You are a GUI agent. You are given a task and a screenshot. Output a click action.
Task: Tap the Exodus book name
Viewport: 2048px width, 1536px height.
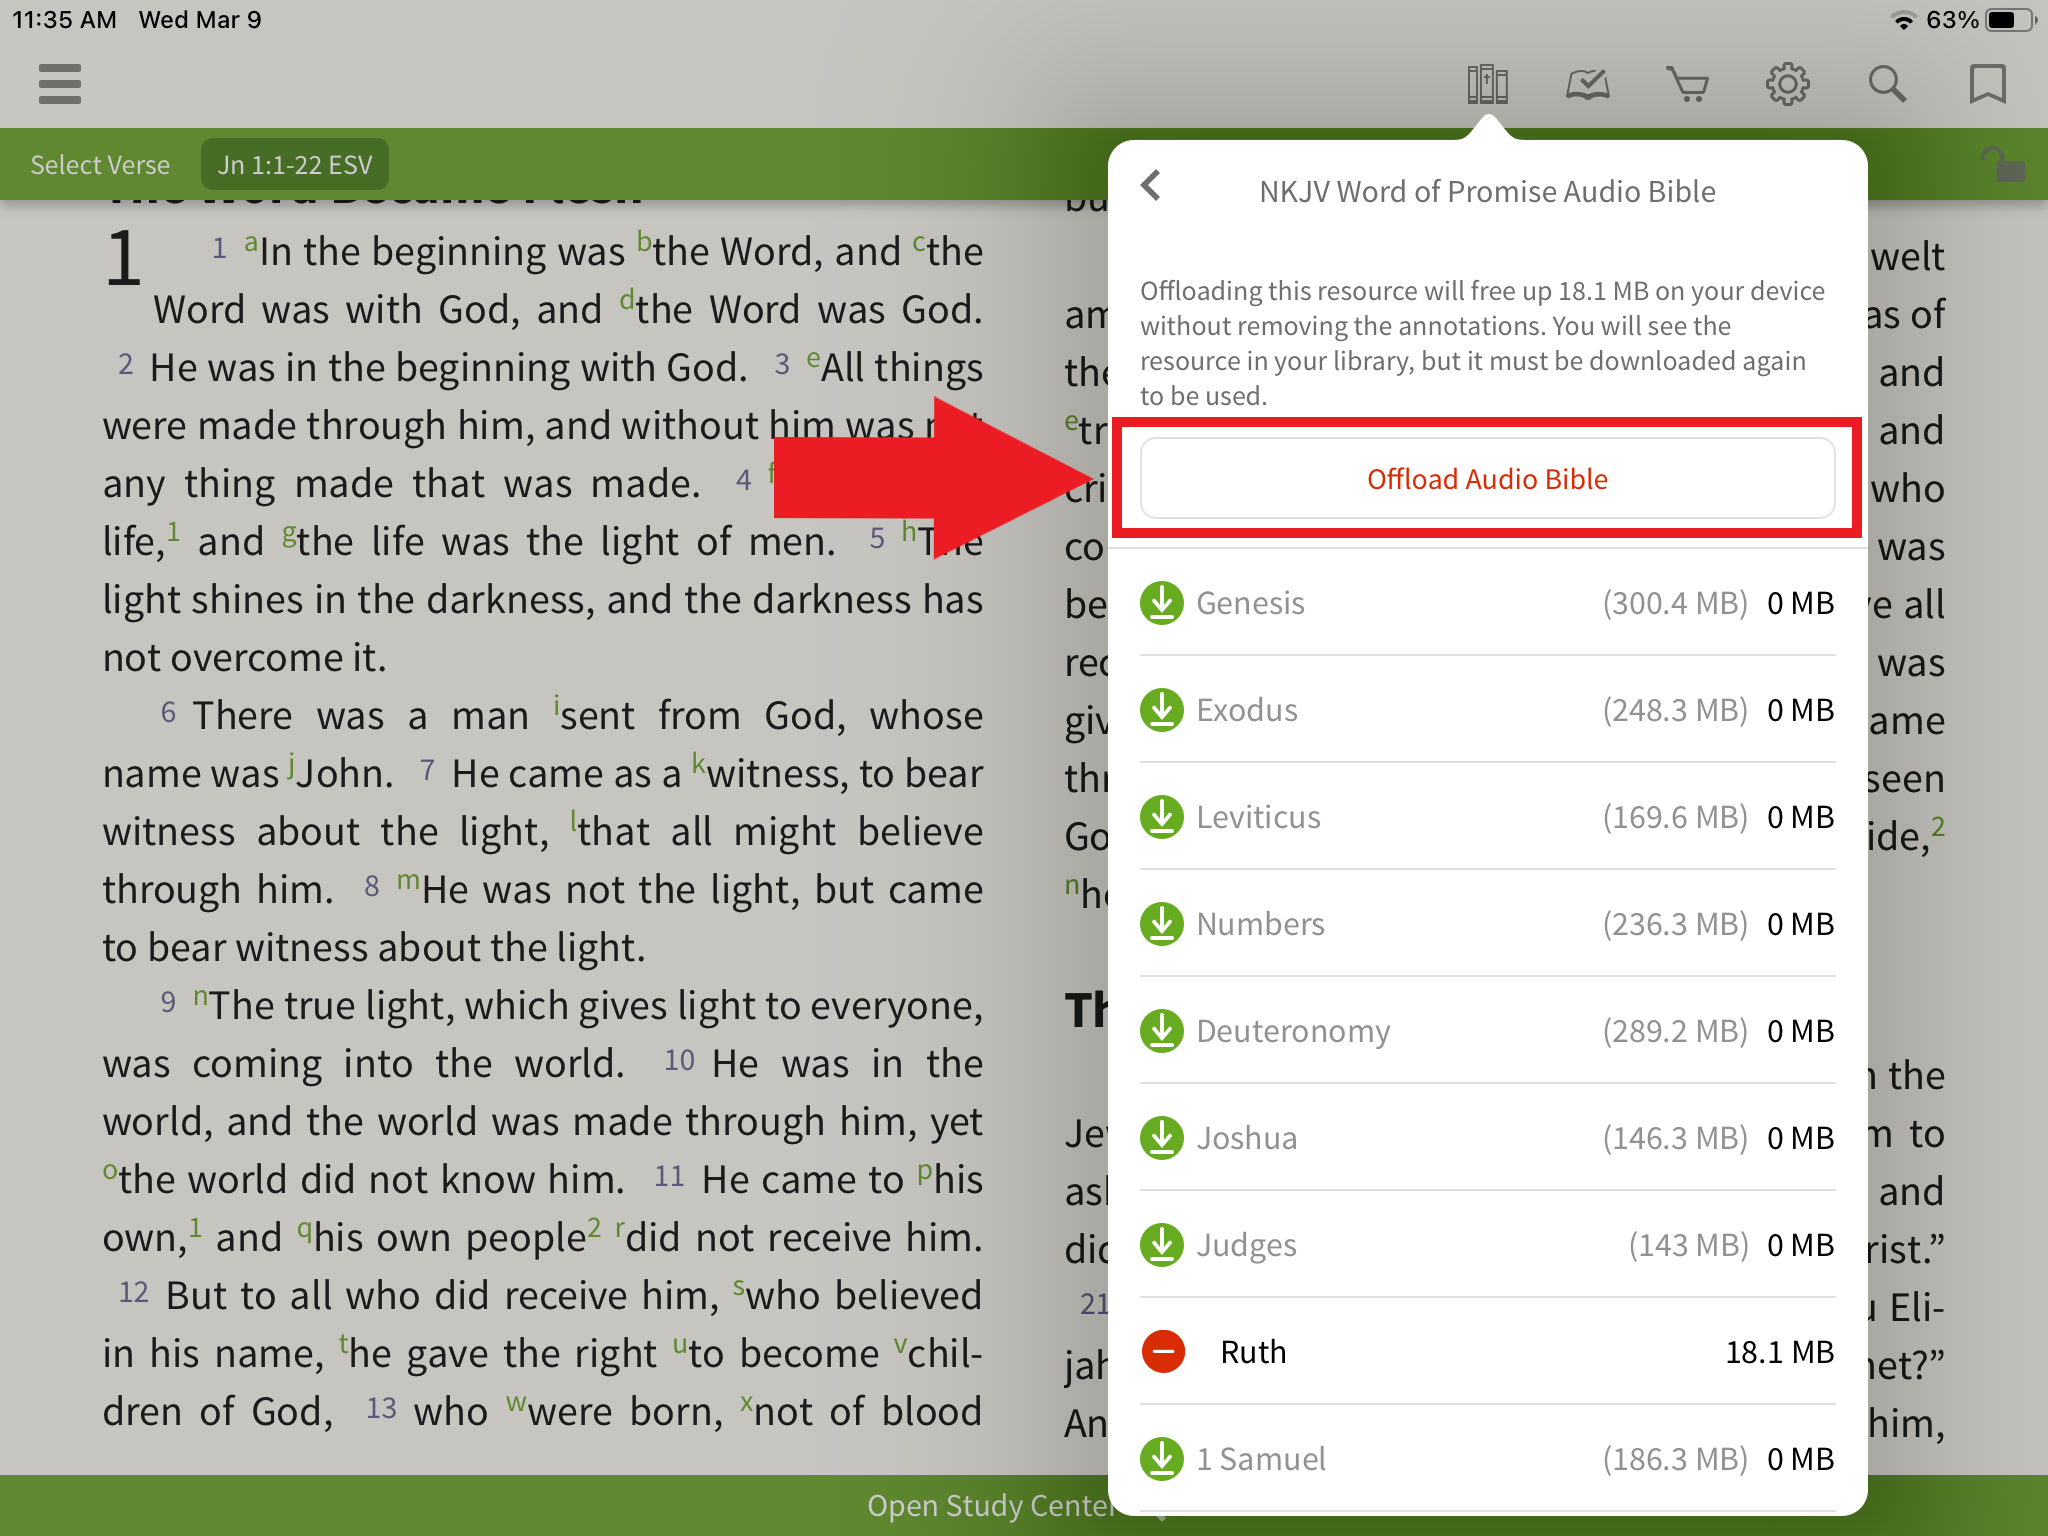[1247, 710]
